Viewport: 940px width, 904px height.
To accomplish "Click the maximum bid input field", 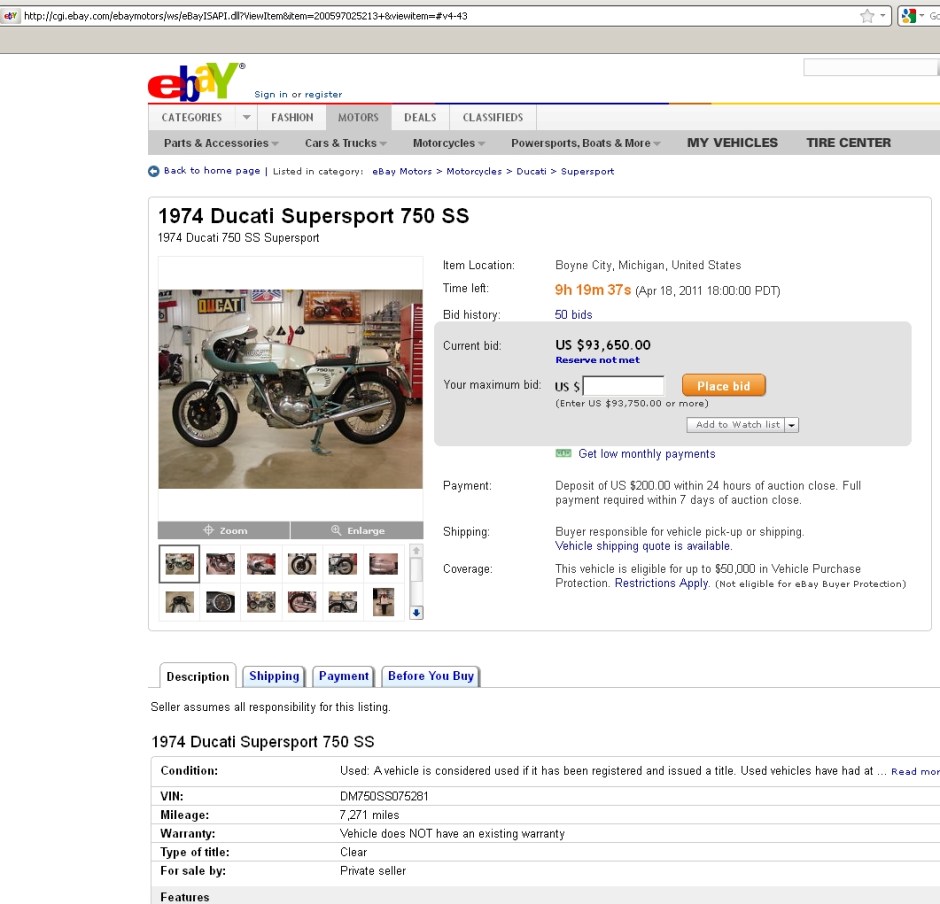I will (623, 386).
